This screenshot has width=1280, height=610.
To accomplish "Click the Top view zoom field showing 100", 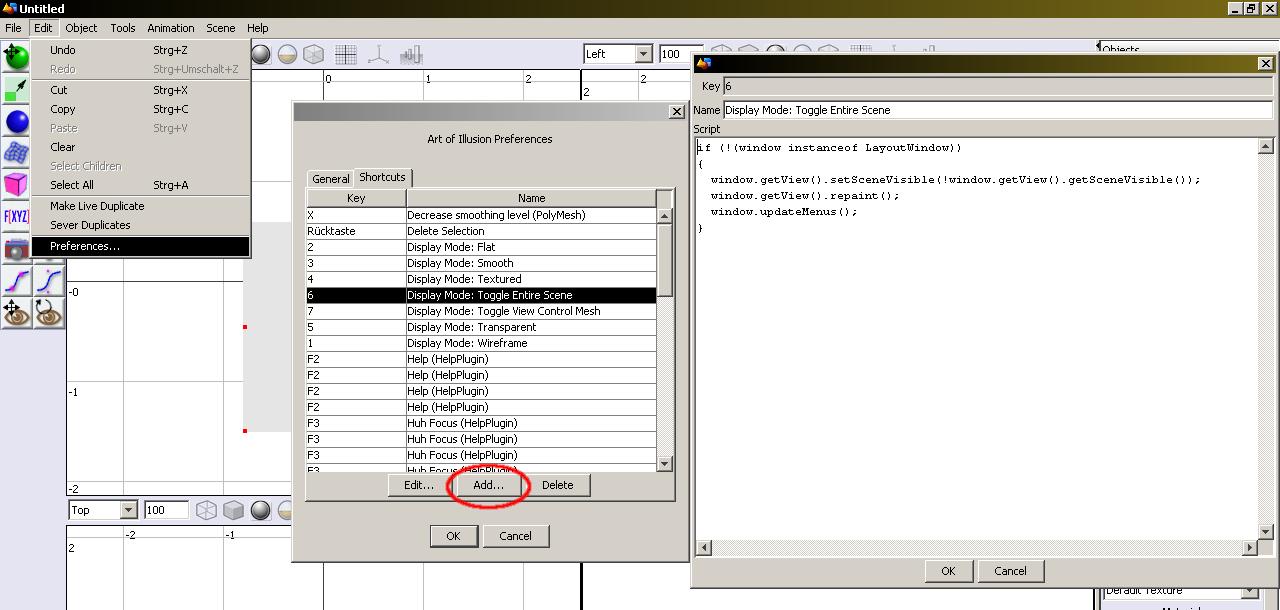I will [x=167, y=510].
